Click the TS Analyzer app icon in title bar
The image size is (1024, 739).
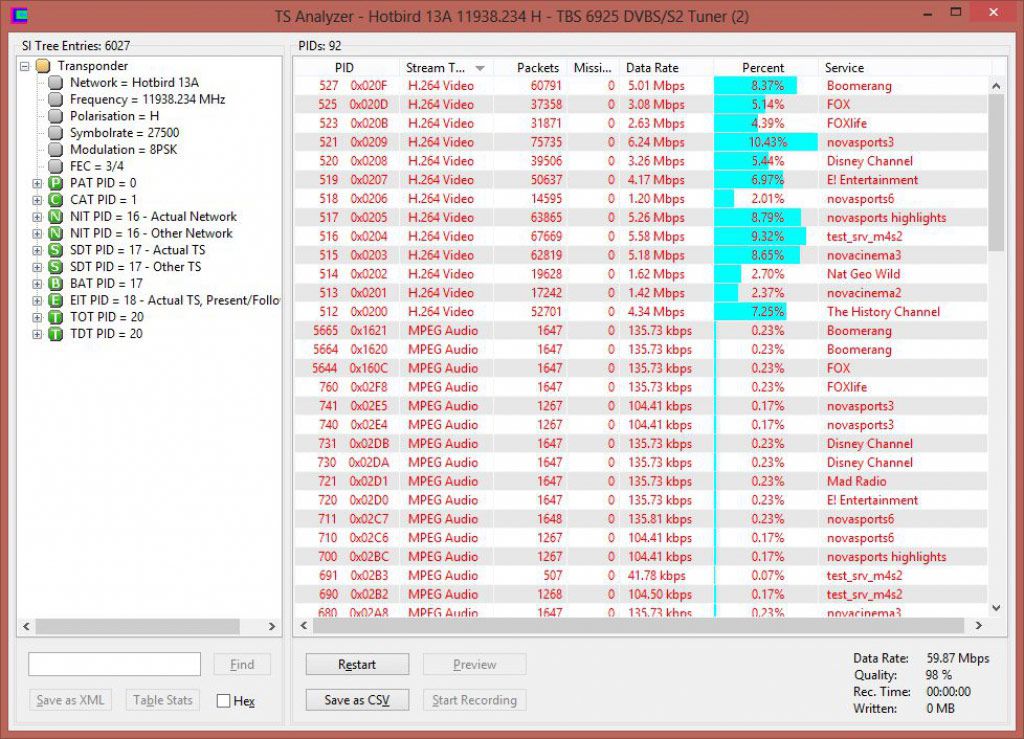(x=17, y=16)
